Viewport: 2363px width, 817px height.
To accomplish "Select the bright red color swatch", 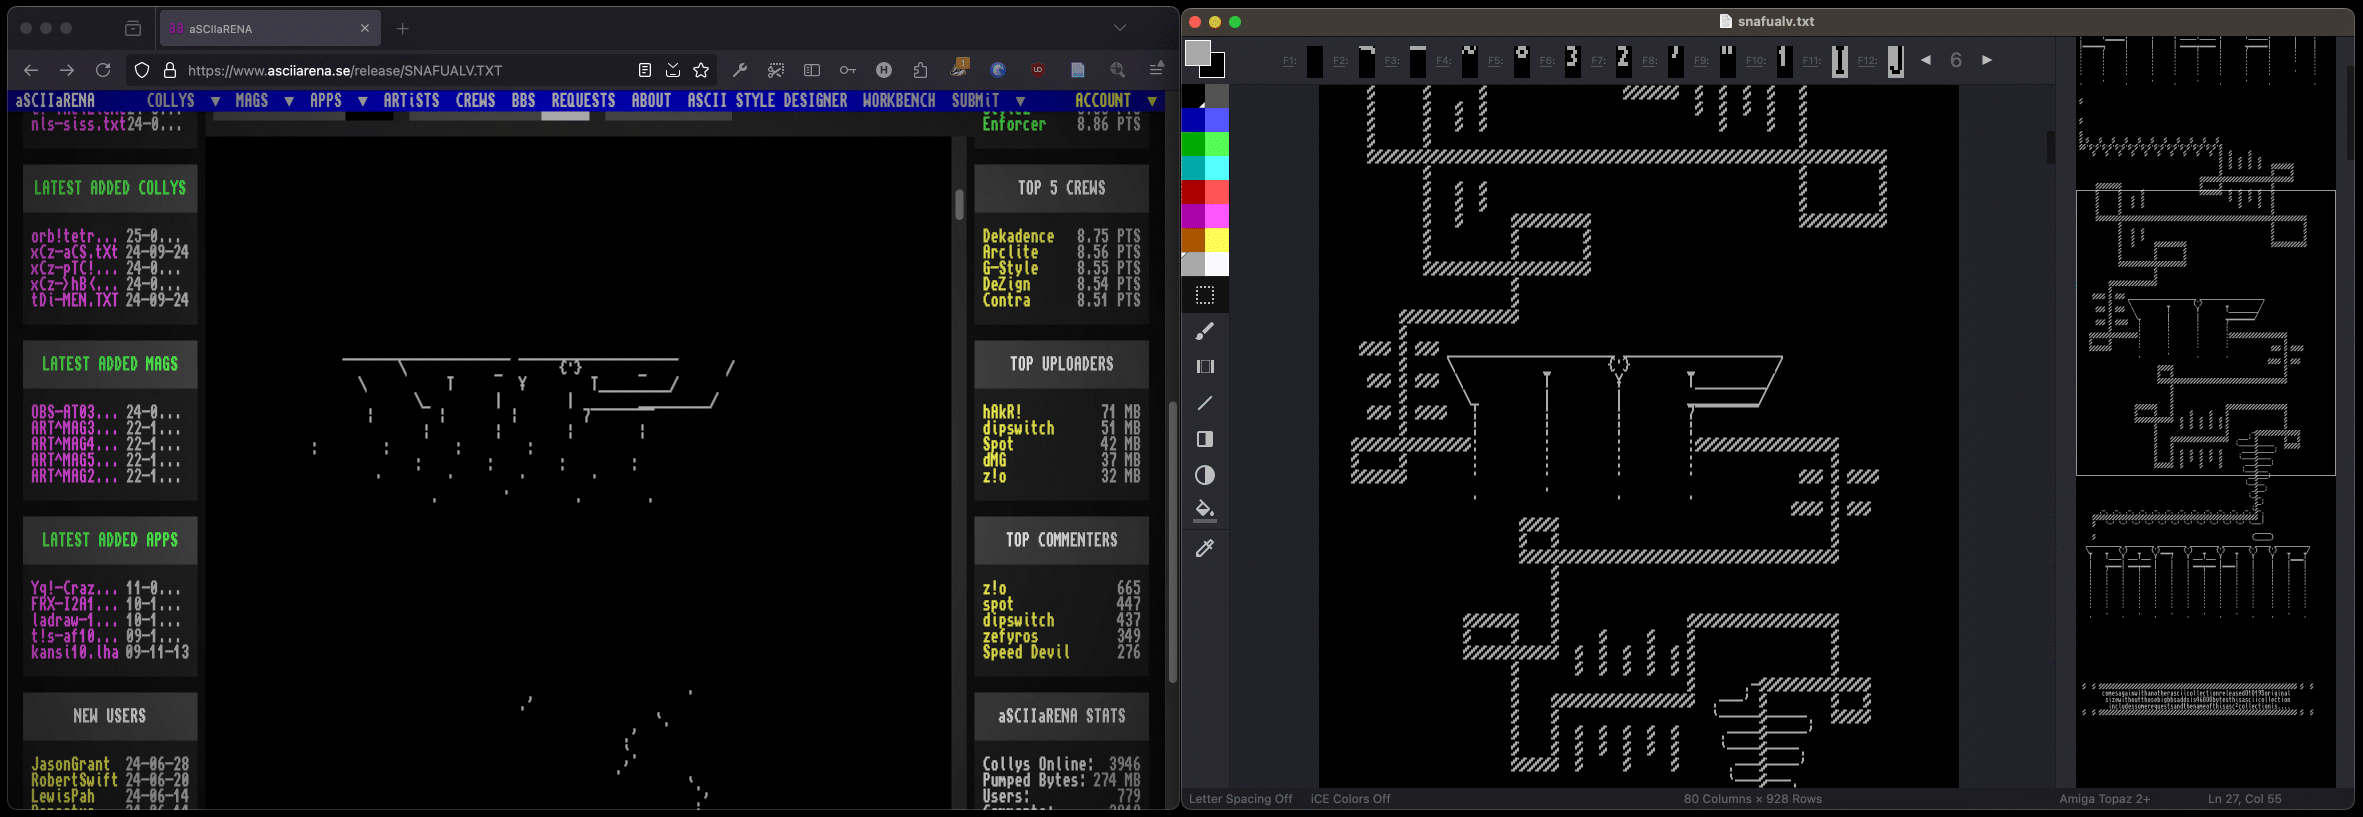I will (1217, 192).
